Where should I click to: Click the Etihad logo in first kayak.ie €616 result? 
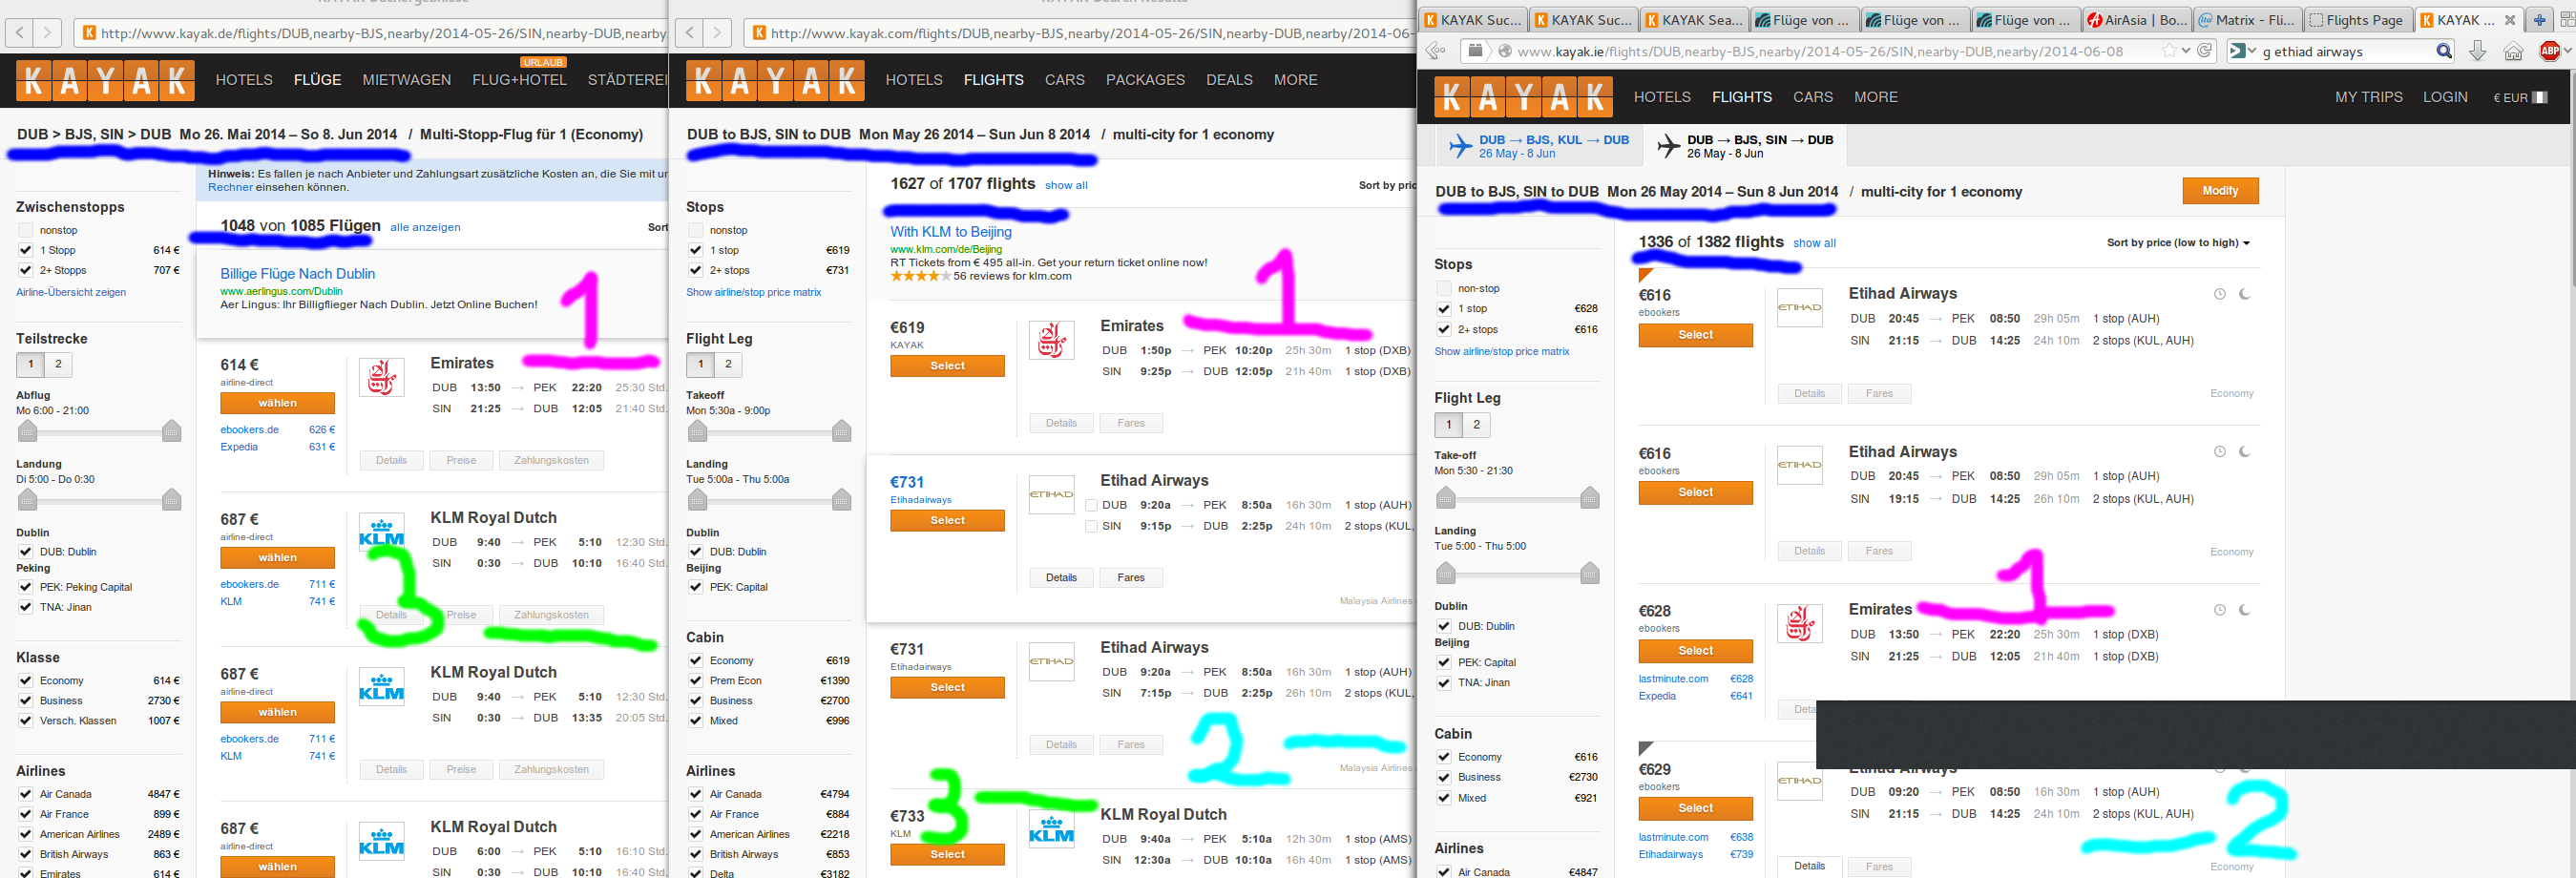click(x=1799, y=307)
